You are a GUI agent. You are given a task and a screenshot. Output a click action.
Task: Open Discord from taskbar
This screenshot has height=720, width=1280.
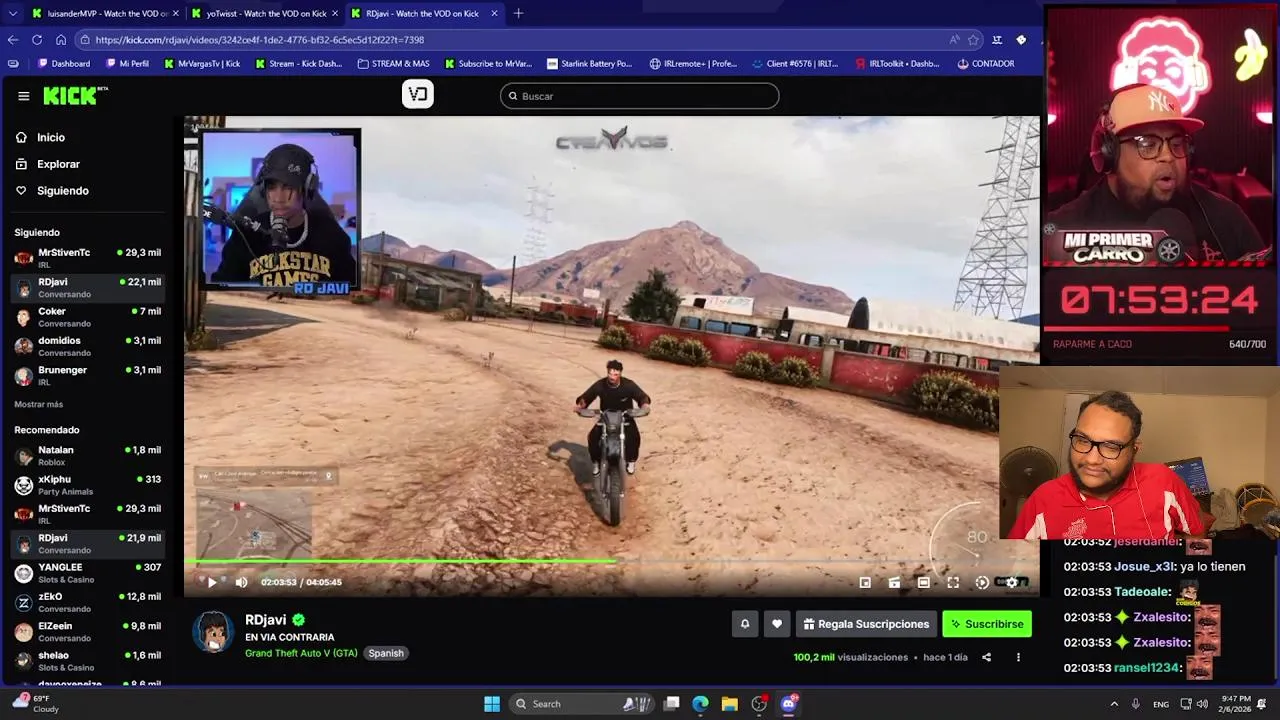[788, 704]
